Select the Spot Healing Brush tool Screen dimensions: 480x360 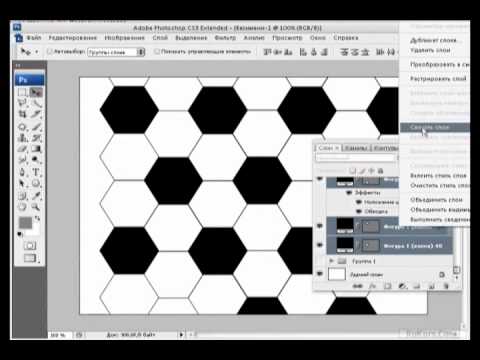point(22,127)
